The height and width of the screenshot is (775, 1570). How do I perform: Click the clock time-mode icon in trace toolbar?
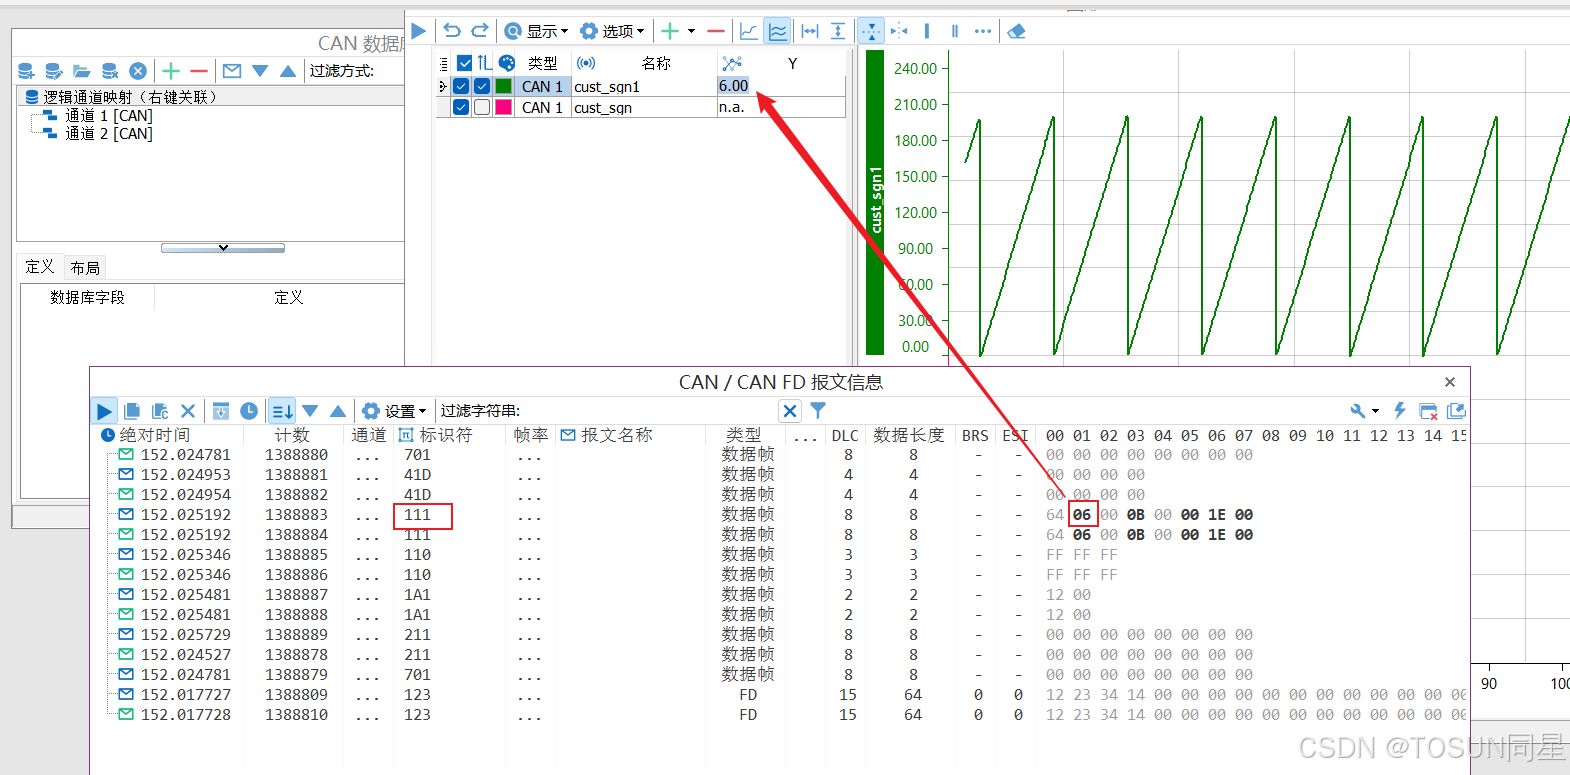[249, 411]
